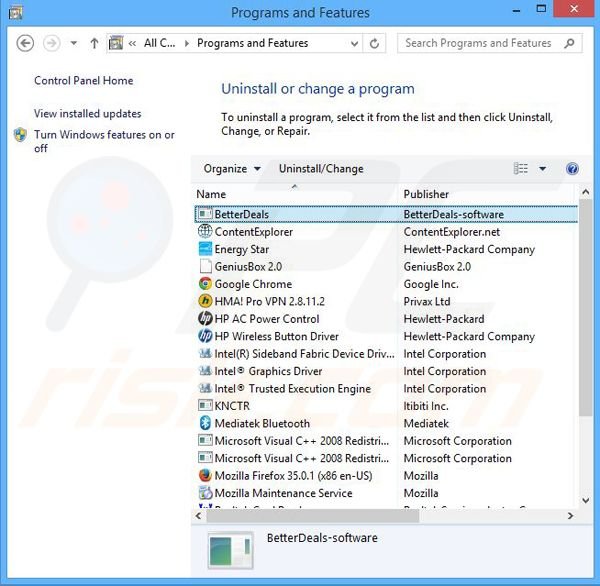This screenshot has width=600, height=586.
Task: Select the HMA! Pro VPN 2.8.11.2 name
Action: tap(269, 302)
